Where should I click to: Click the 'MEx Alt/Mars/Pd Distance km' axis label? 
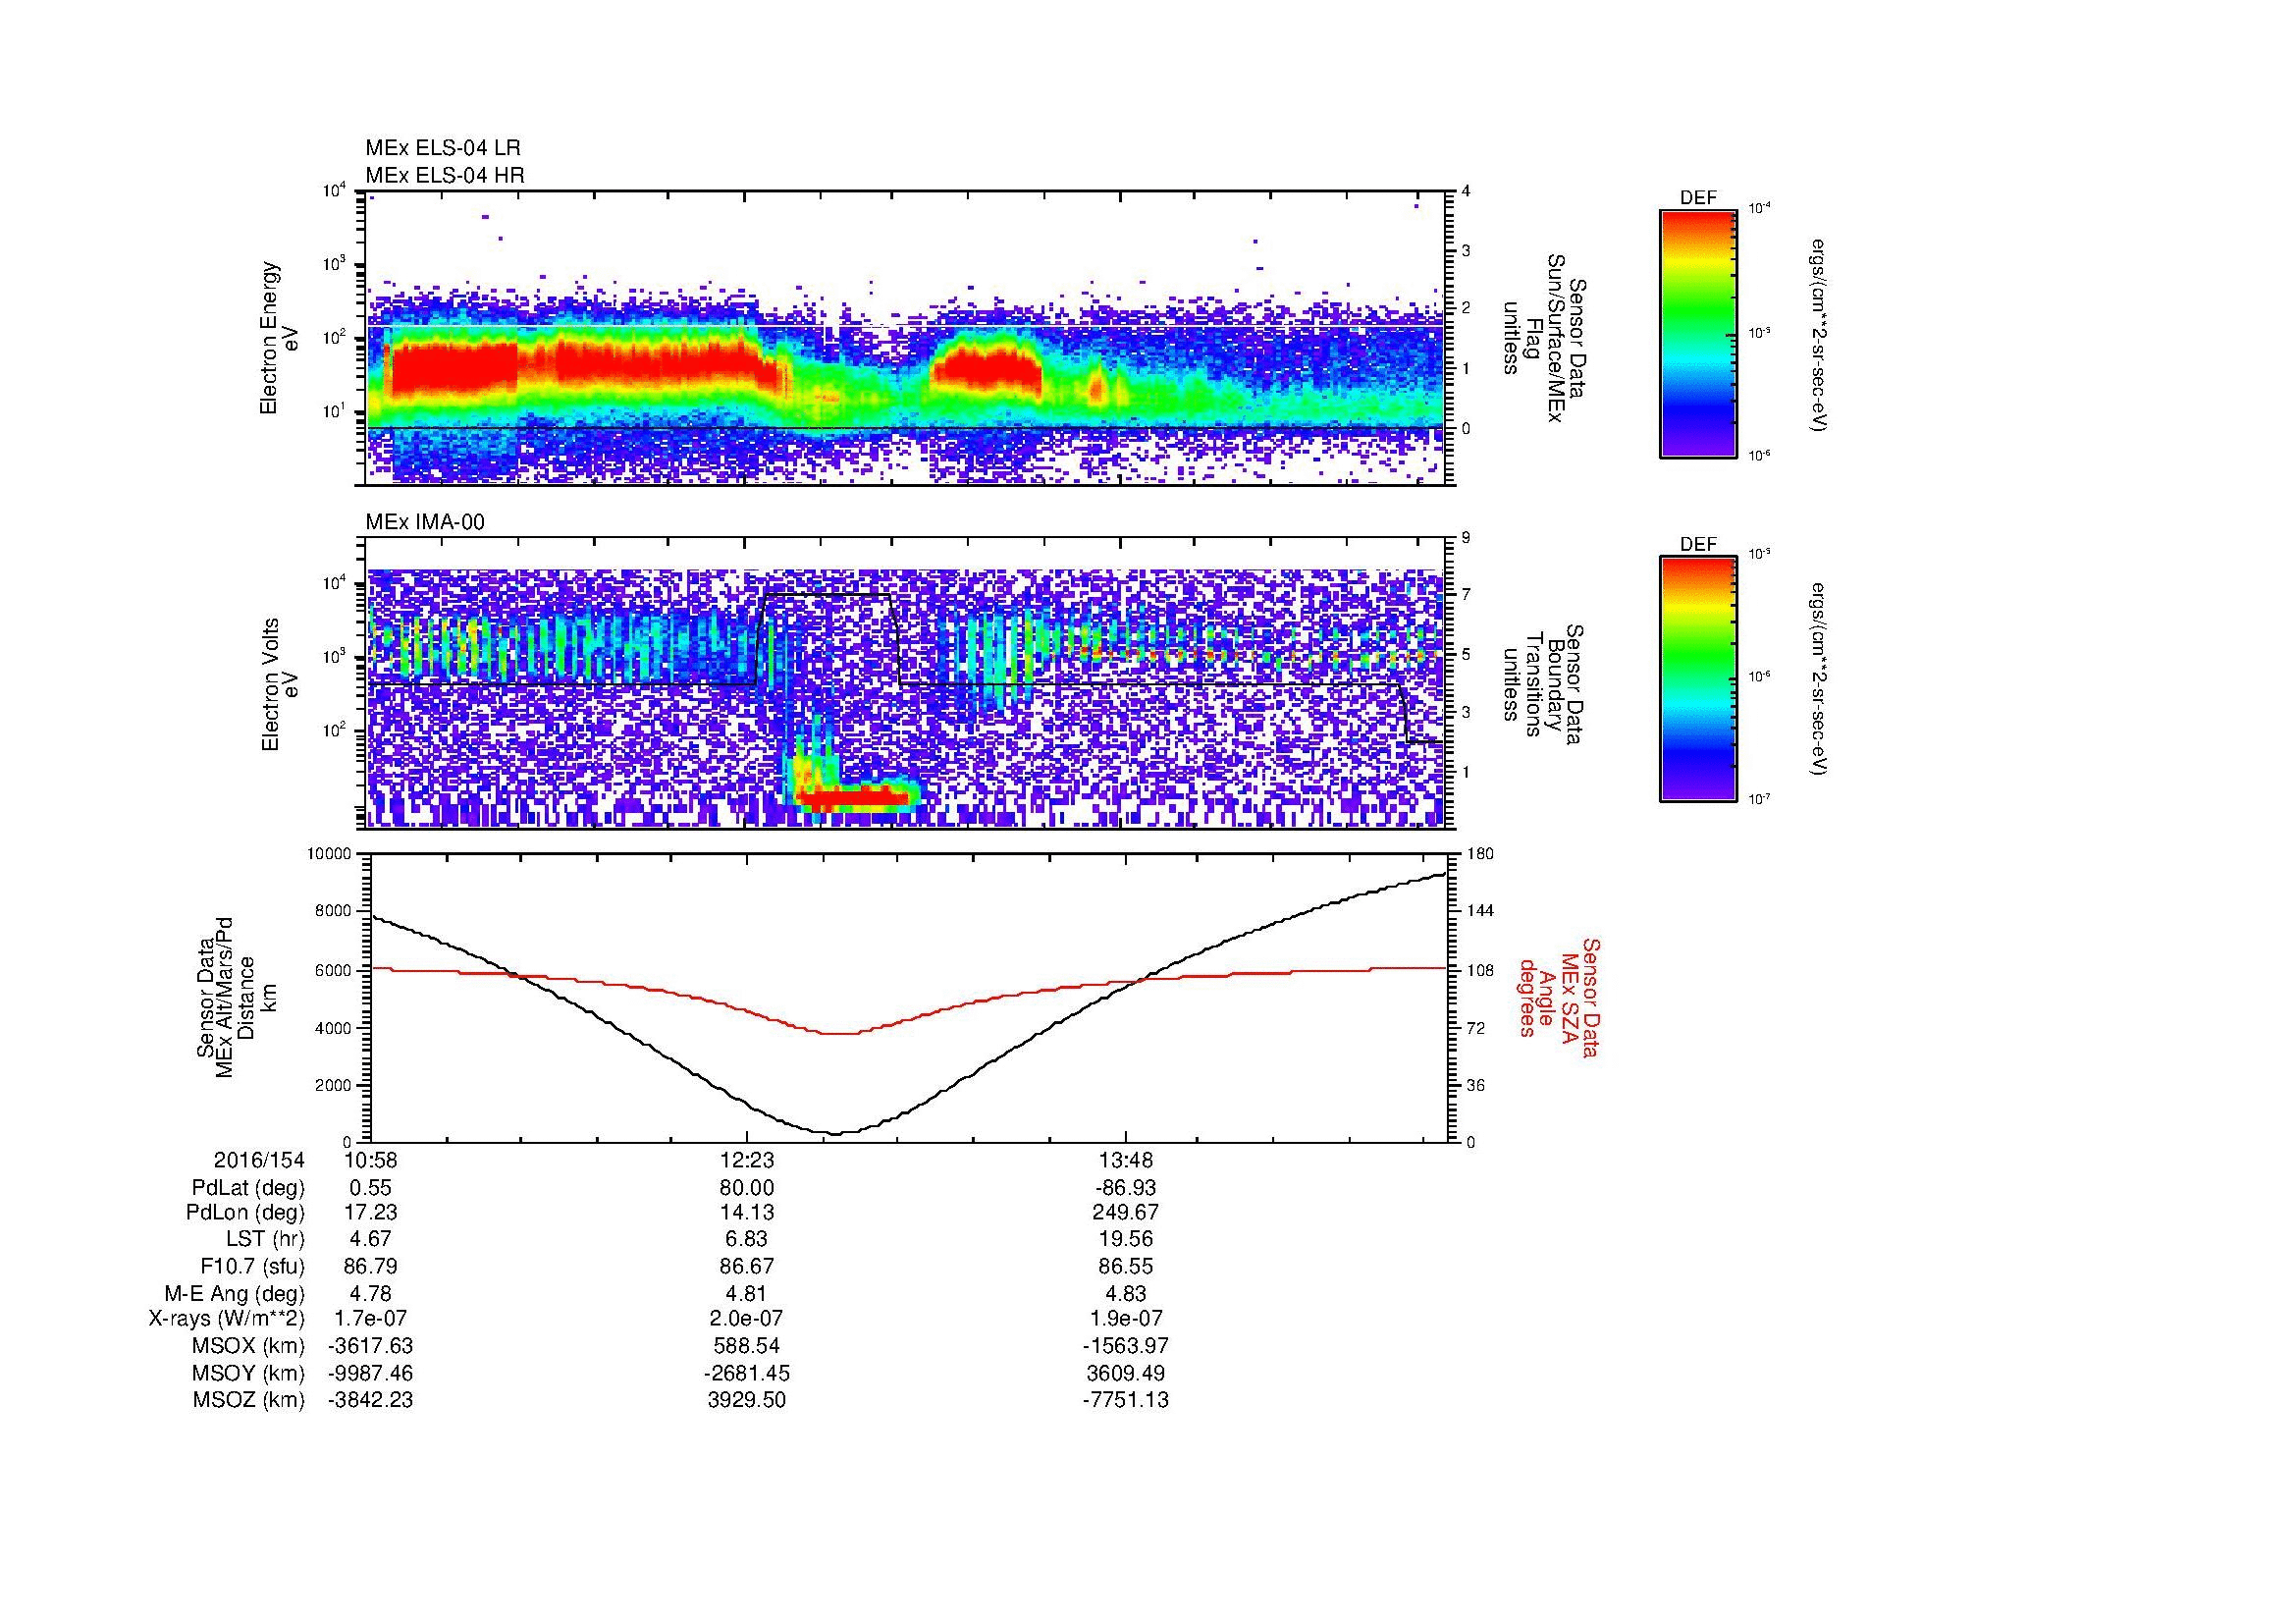[238, 997]
